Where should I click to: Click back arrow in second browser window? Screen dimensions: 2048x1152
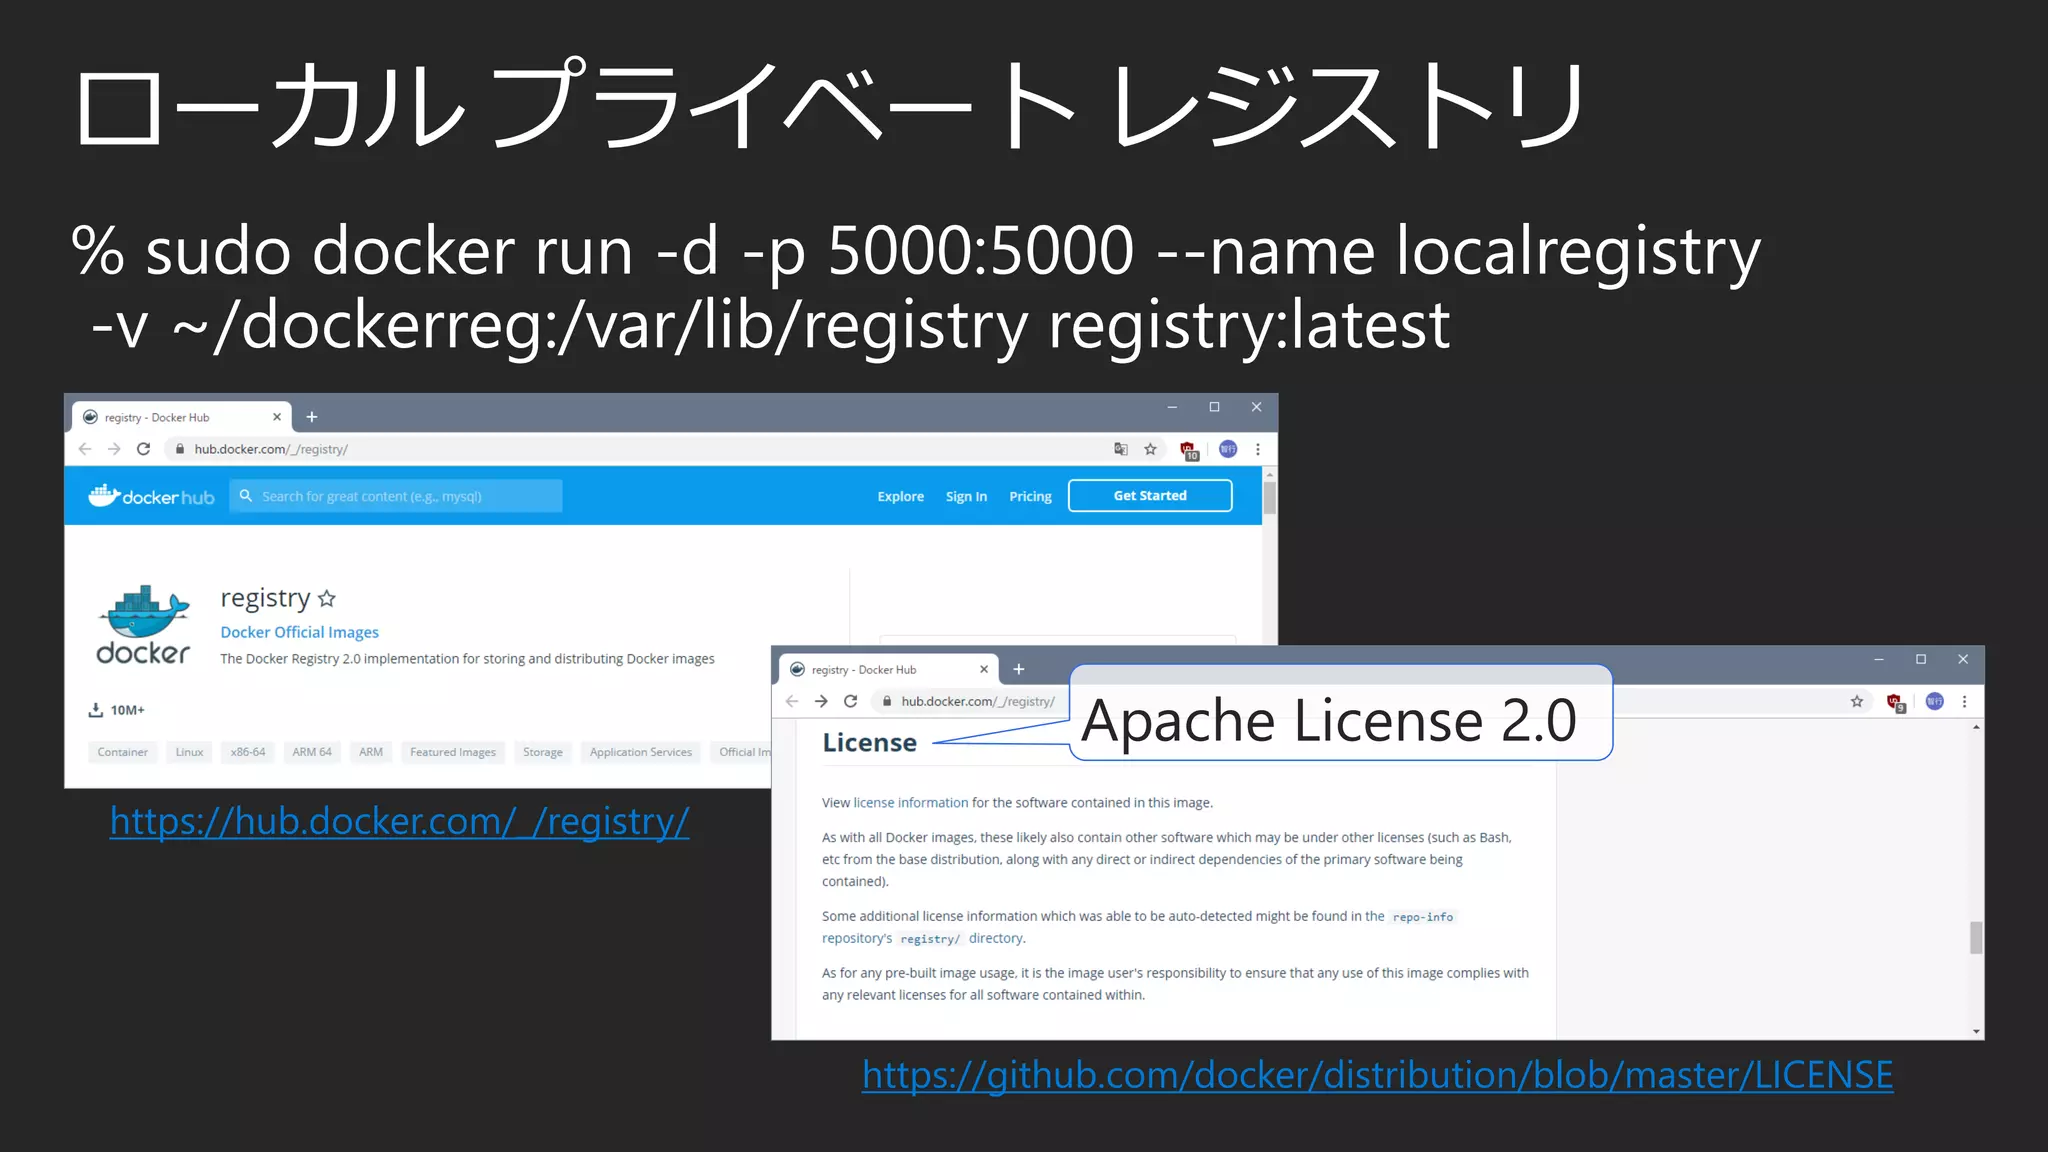pyautogui.click(x=792, y=701)
